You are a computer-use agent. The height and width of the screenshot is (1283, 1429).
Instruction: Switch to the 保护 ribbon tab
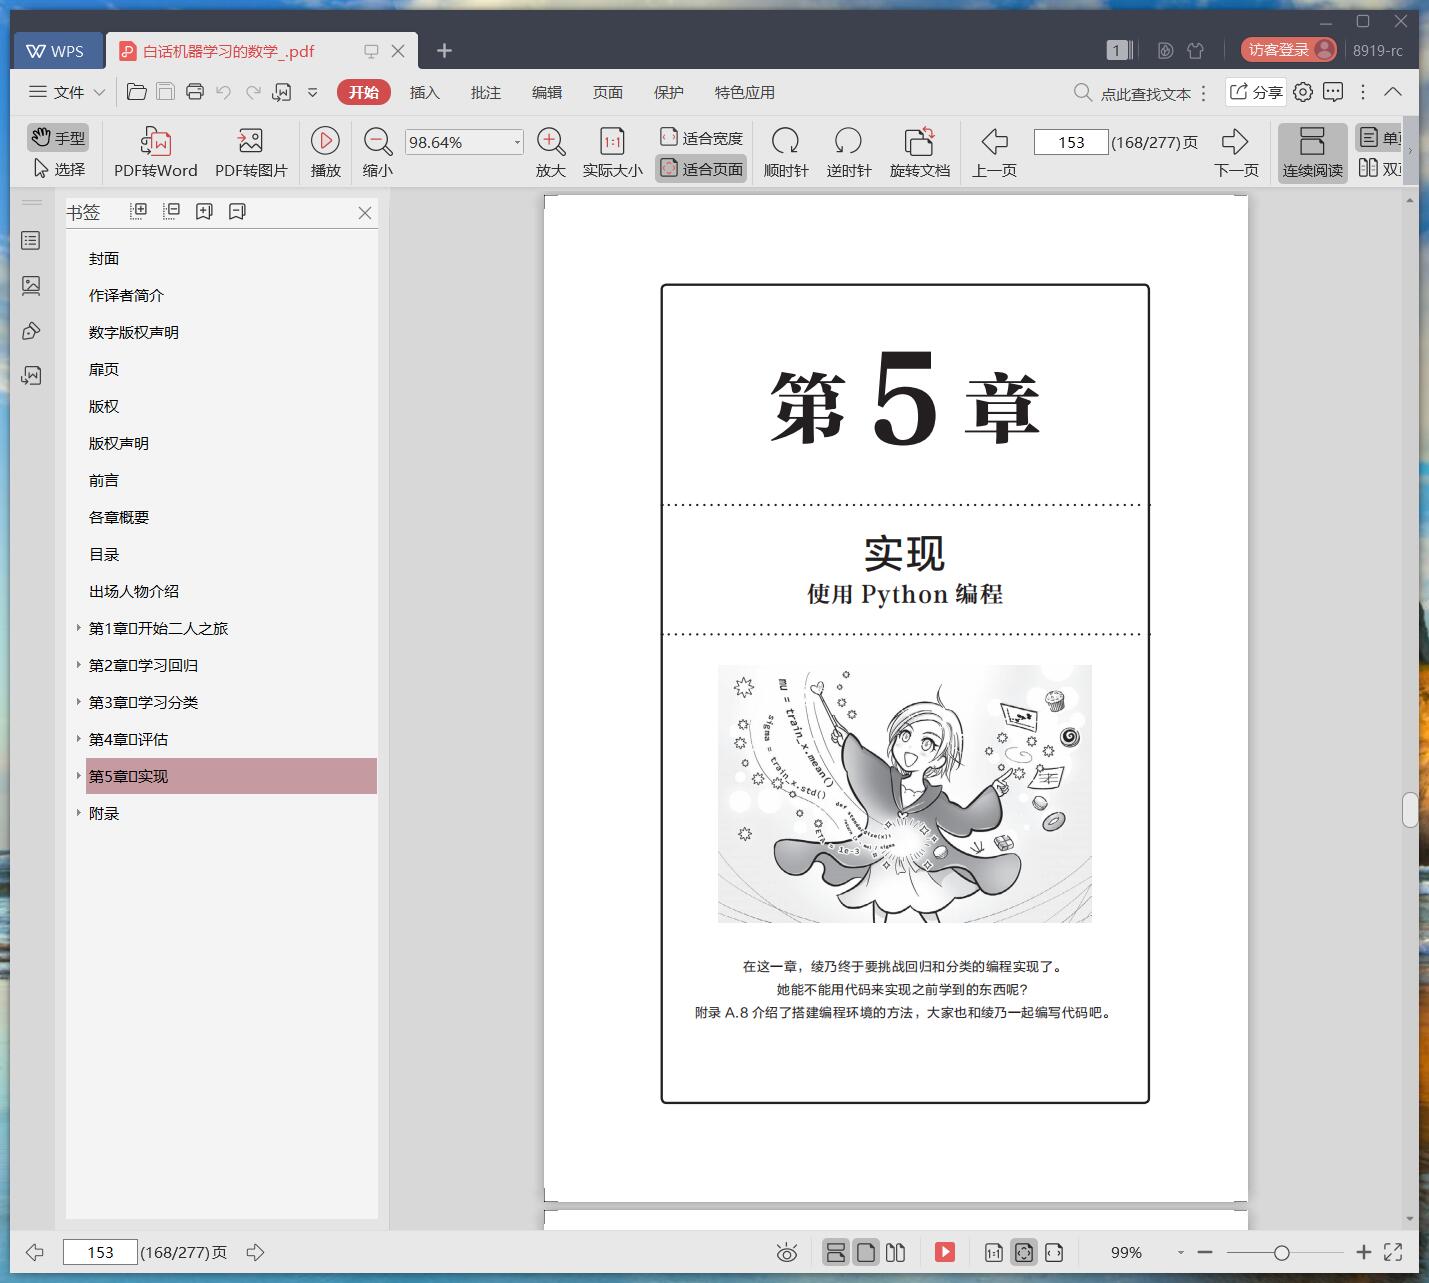tap(669, 92)
